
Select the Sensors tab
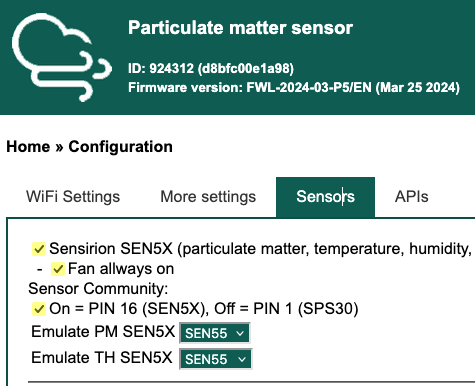[325, 197]
